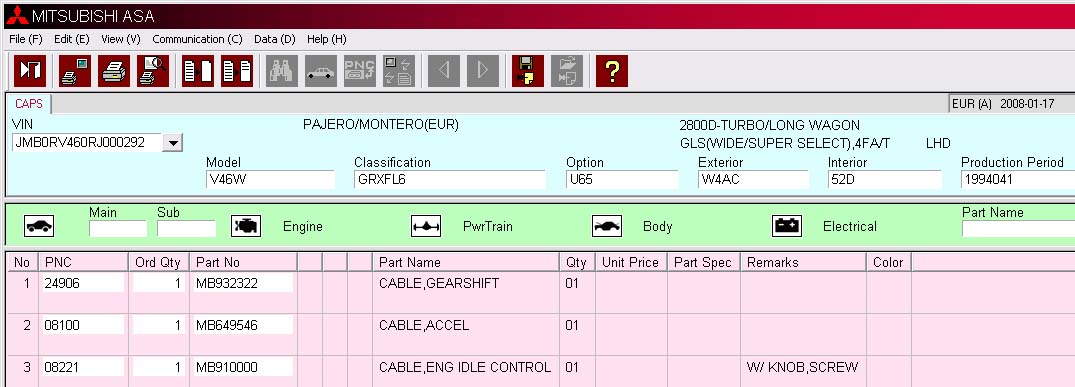Click the Sub group input field

[186, 228]
